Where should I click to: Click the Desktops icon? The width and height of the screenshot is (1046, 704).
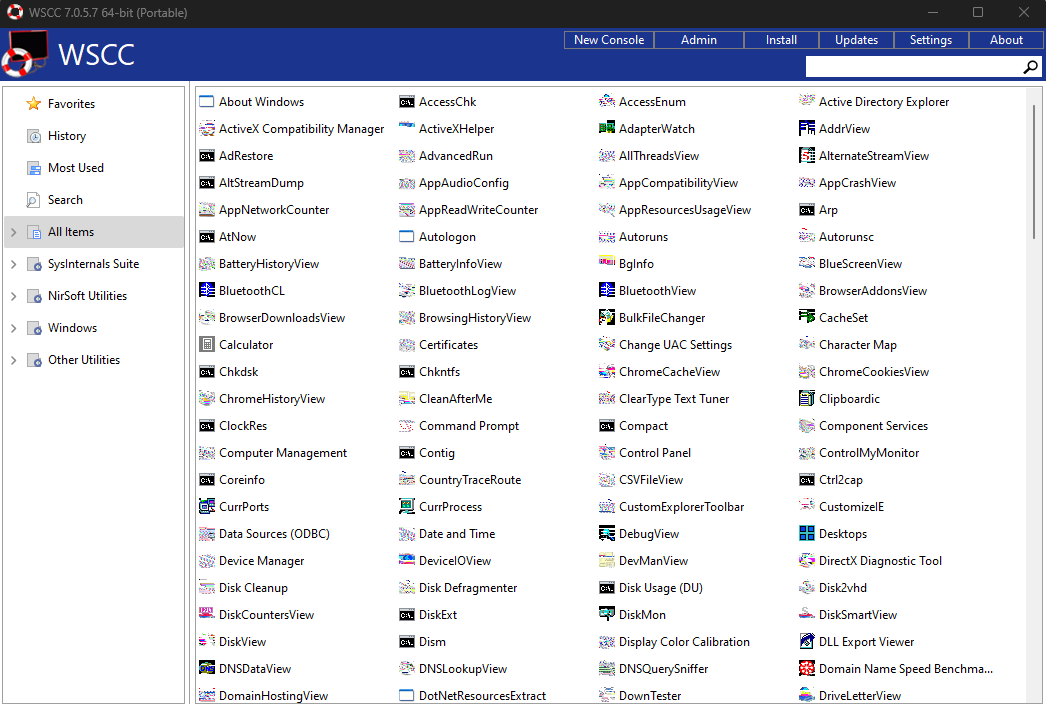pos(807,534)
